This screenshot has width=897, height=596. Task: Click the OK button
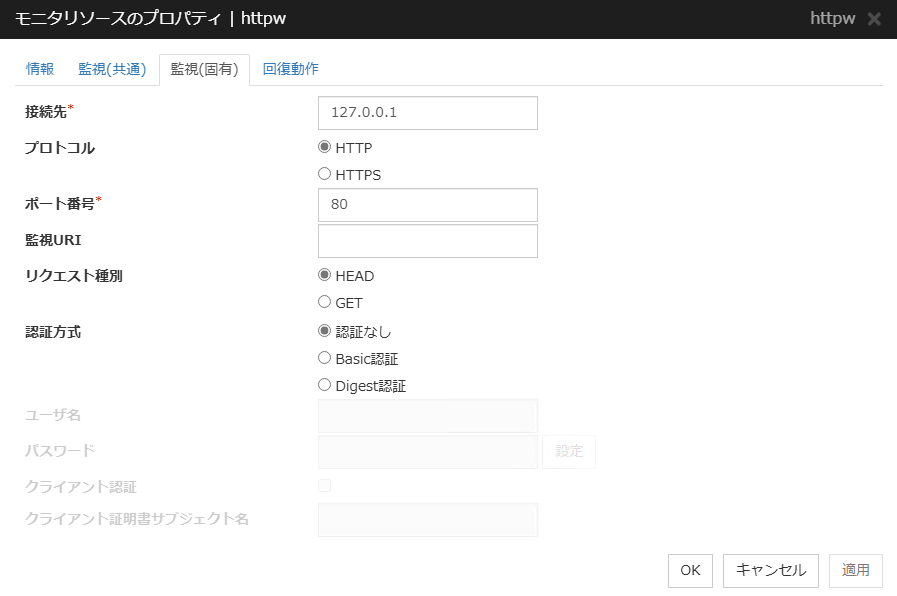[x=690, y=570]
